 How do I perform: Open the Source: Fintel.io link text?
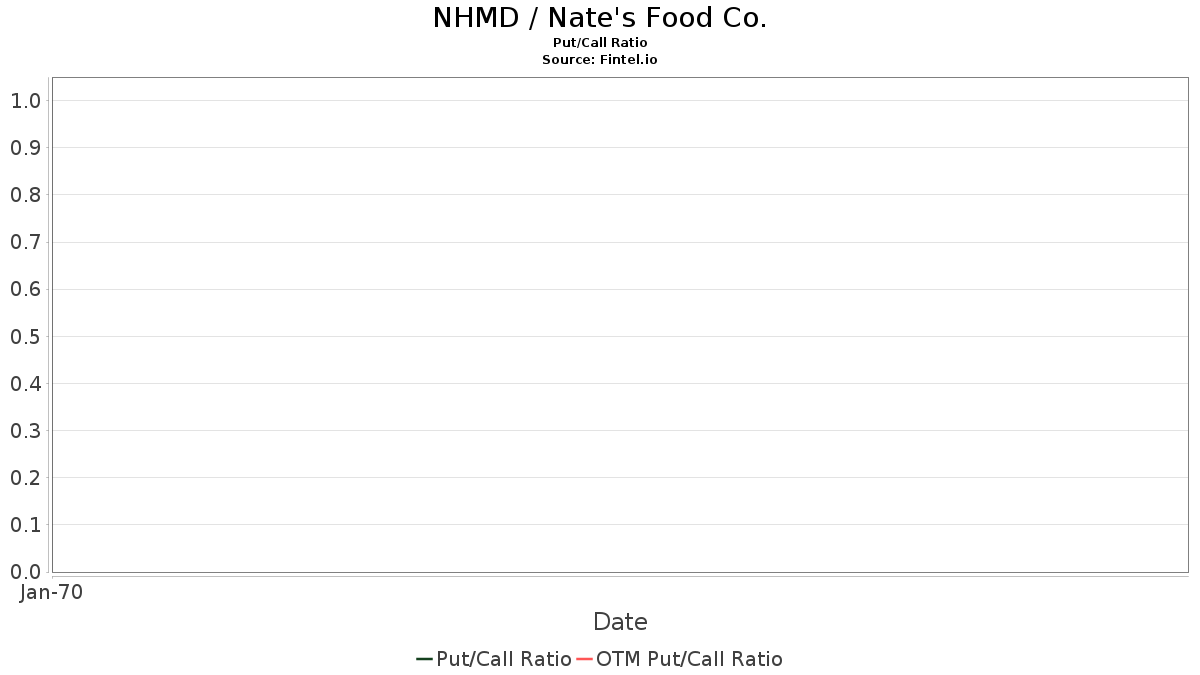pyautogui.click(x=600, y=60)
